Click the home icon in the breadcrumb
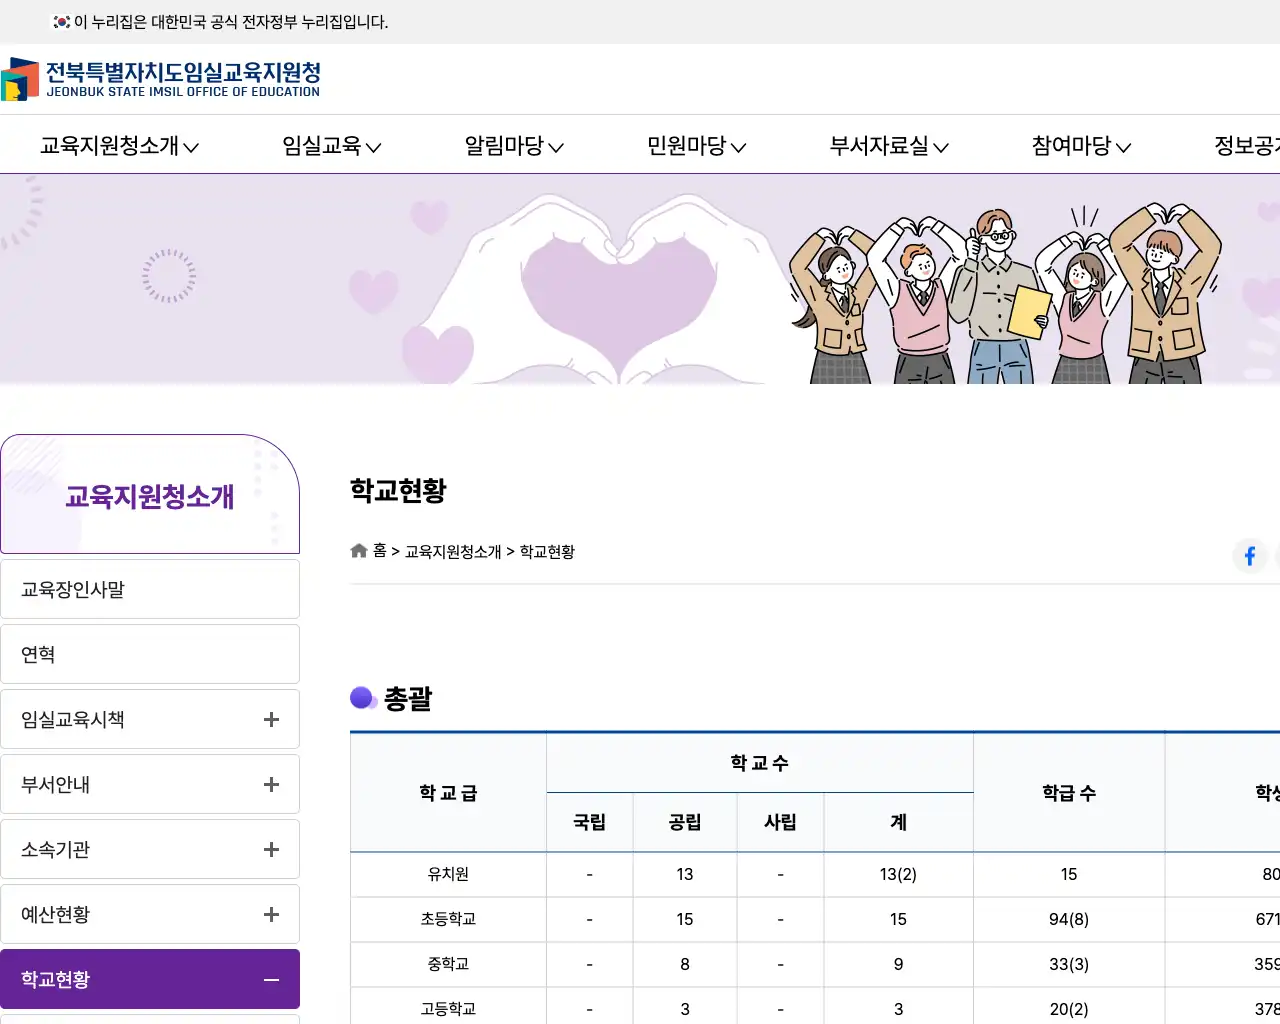Screen dimensions: 1280x1024 (358, 550)
